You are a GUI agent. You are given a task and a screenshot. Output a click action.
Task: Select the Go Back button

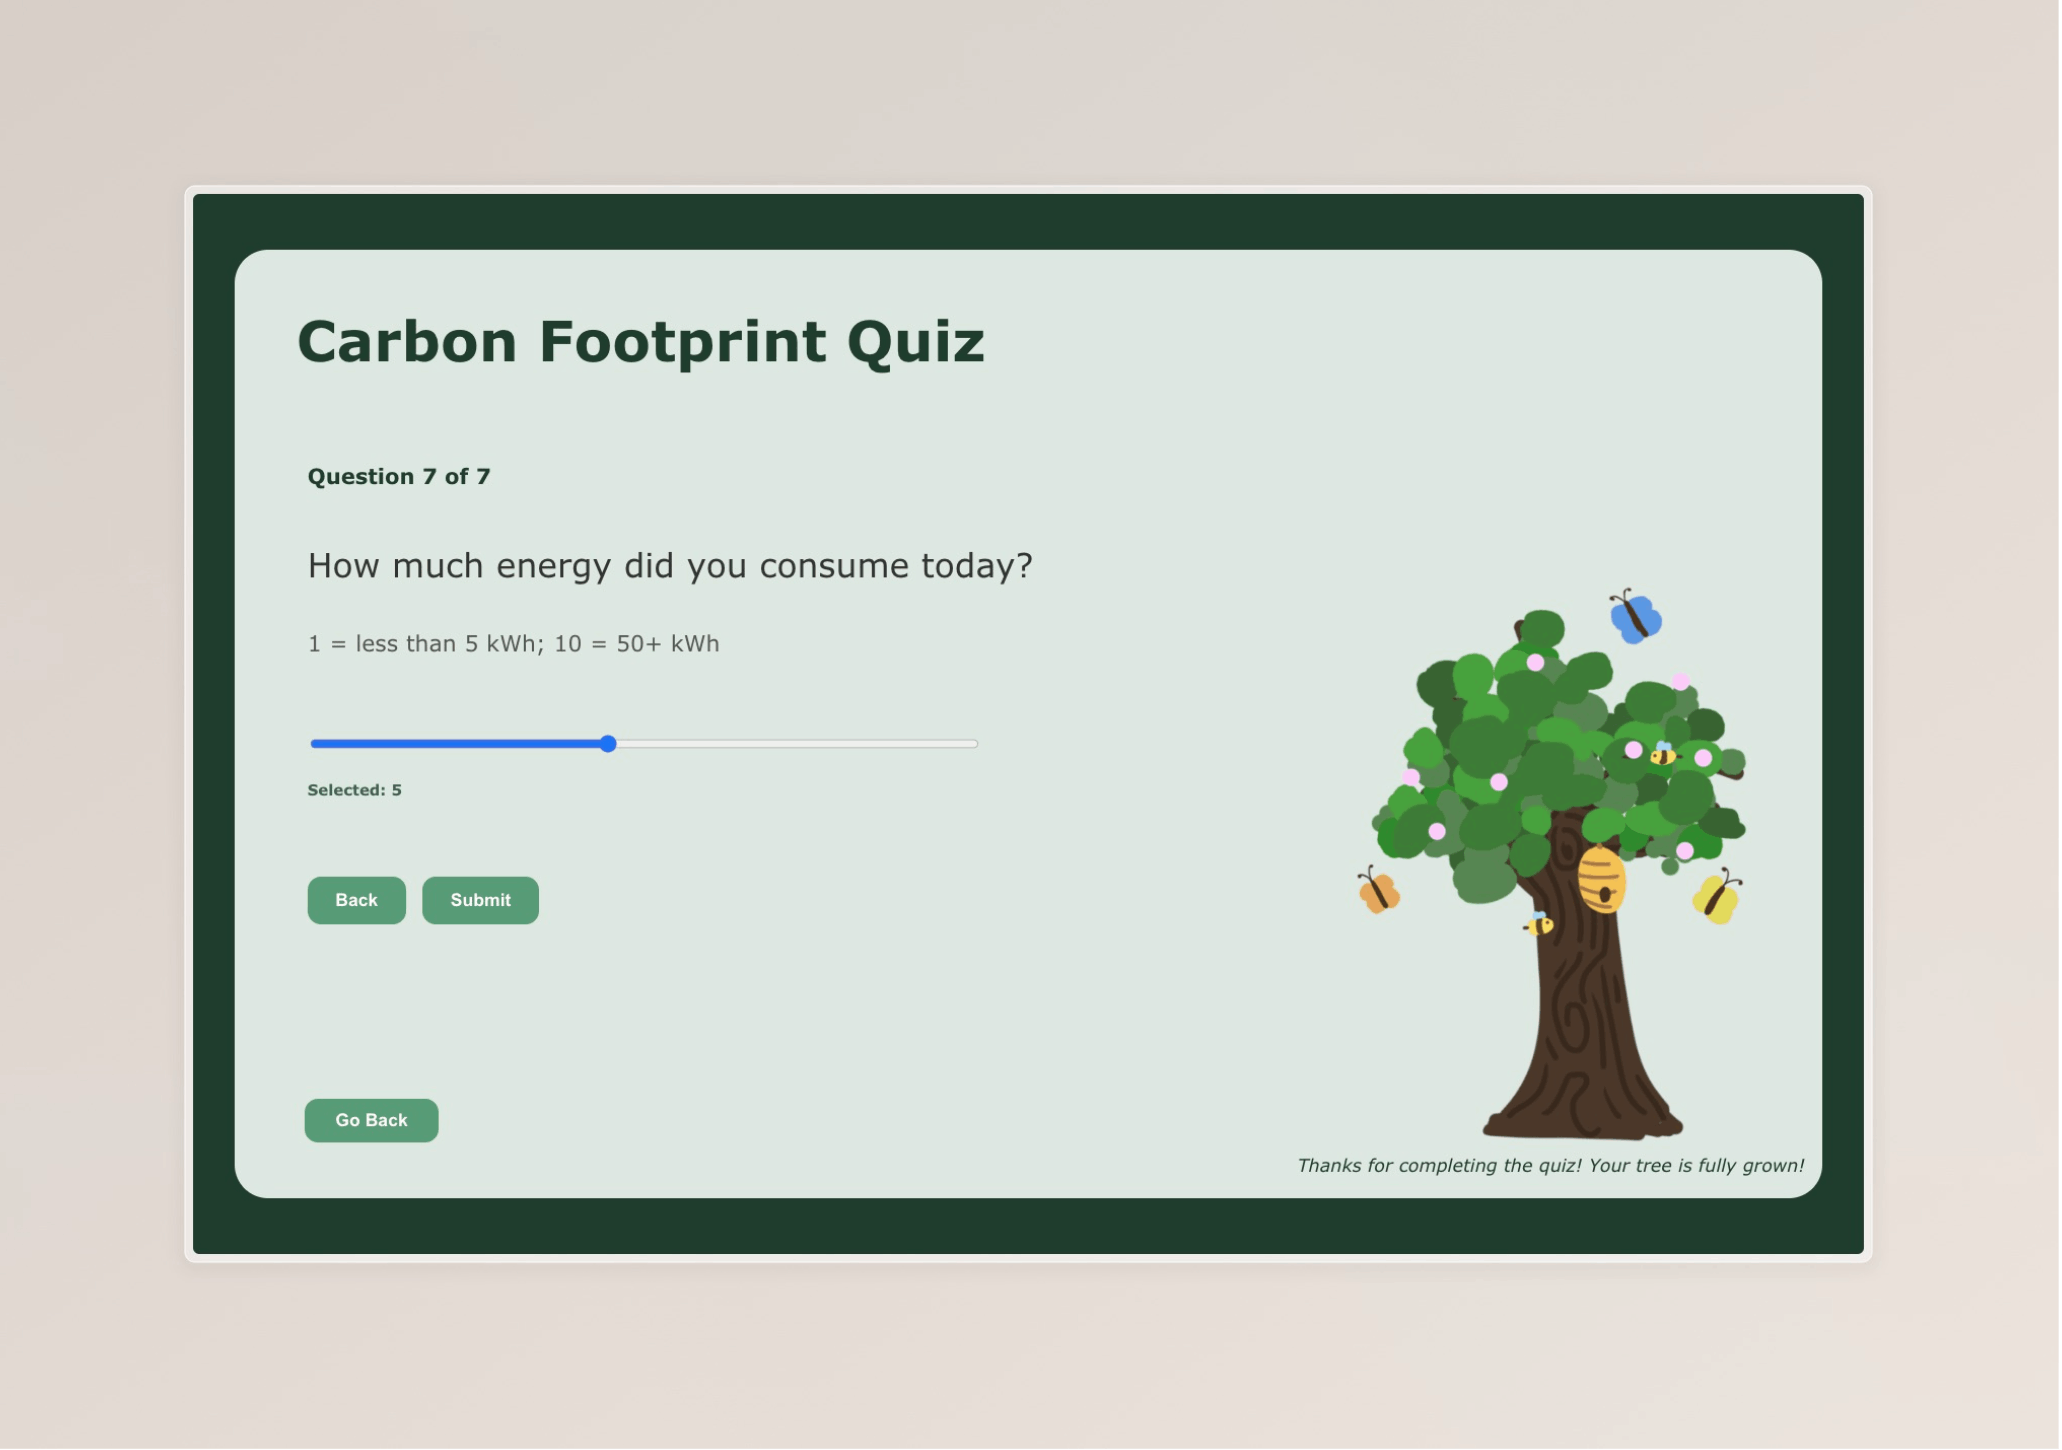371,1120
